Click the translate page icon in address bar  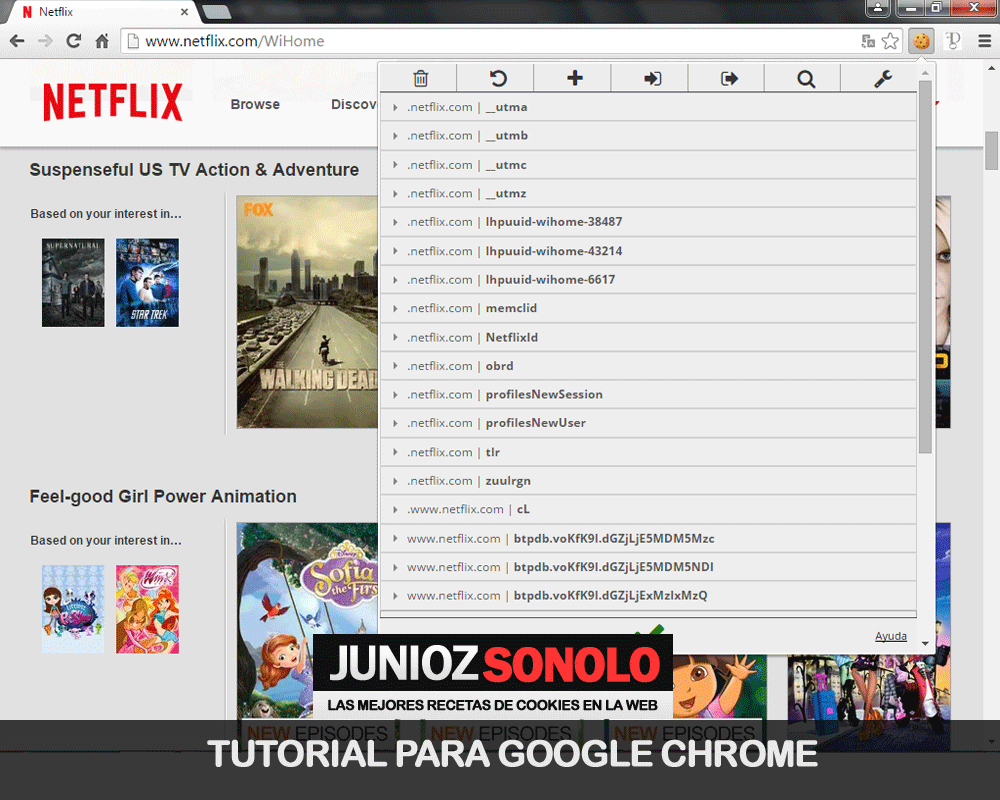[x=868, y=41]
